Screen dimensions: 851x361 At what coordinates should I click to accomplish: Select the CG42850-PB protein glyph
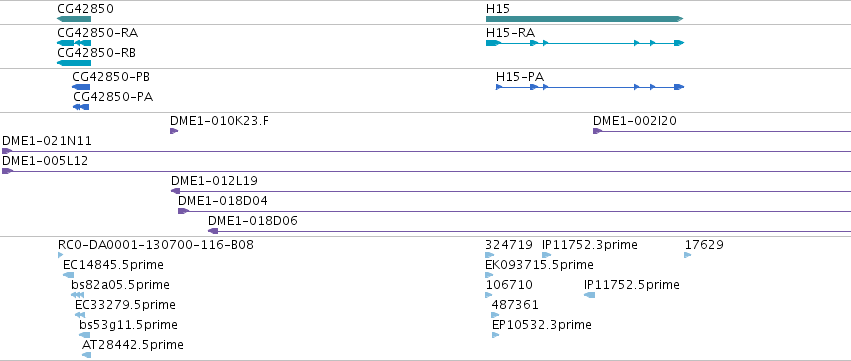81,87
